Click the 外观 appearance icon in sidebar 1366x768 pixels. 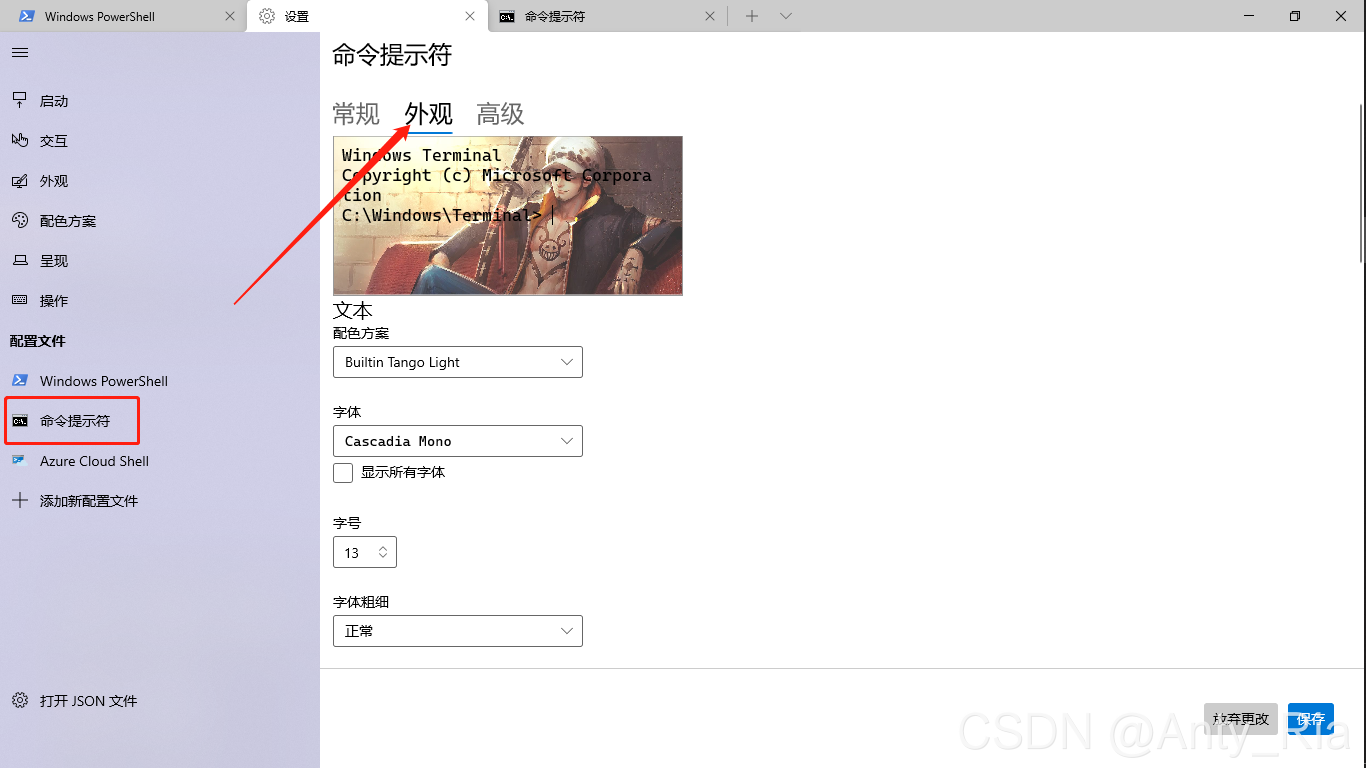[20, 180]
